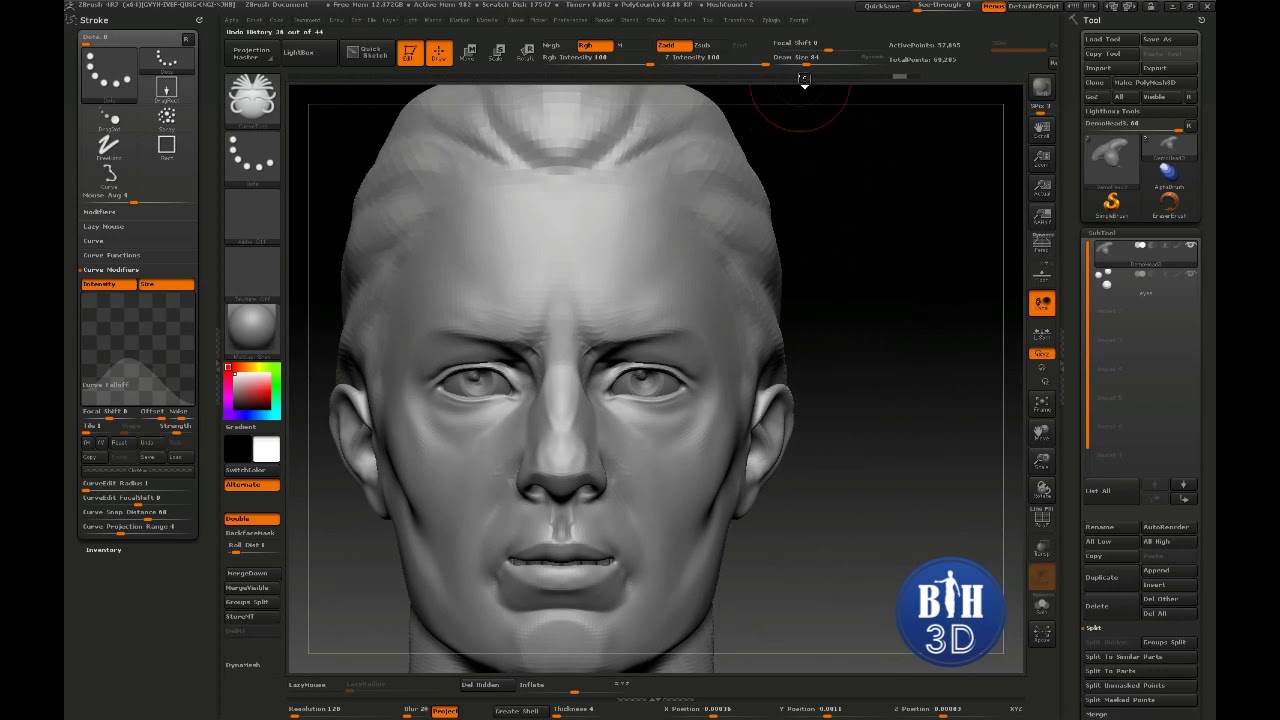This screenshot has height=720, width=1280.
Task: Choose the Spray stroke type
Action: (167, 119)
